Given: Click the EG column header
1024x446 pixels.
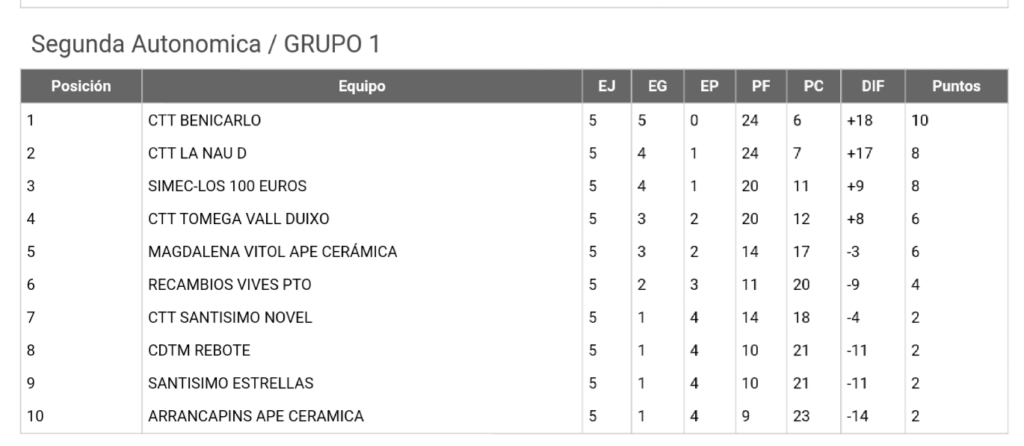Looking at the screenshot, I should (658, 86).
